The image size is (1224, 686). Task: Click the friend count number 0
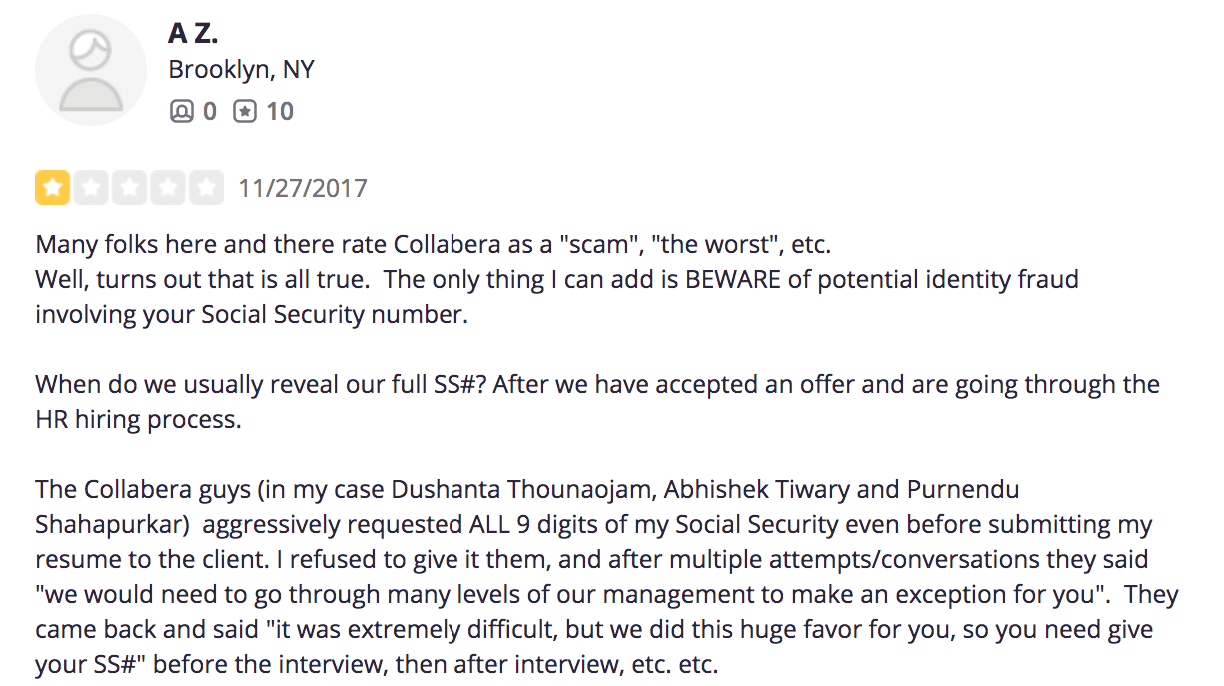tap(209, 111)
